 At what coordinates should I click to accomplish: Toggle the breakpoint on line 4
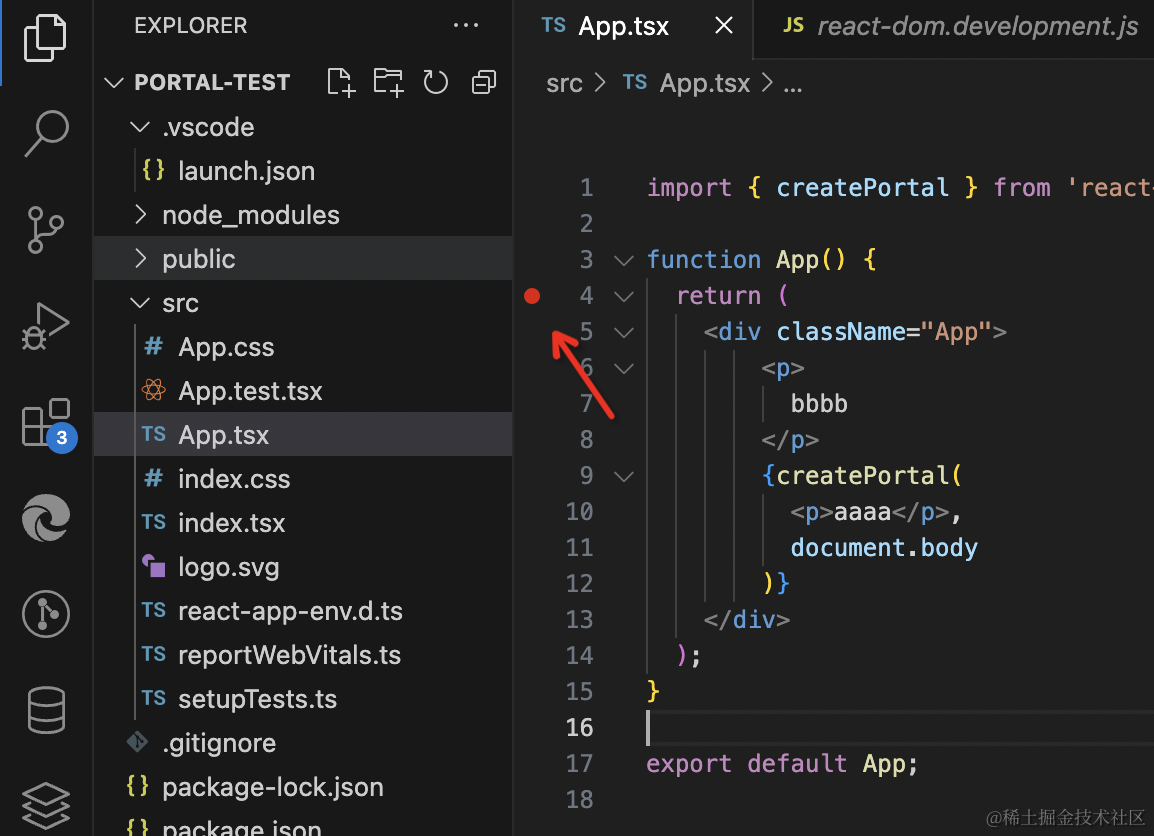pos(532,295)
